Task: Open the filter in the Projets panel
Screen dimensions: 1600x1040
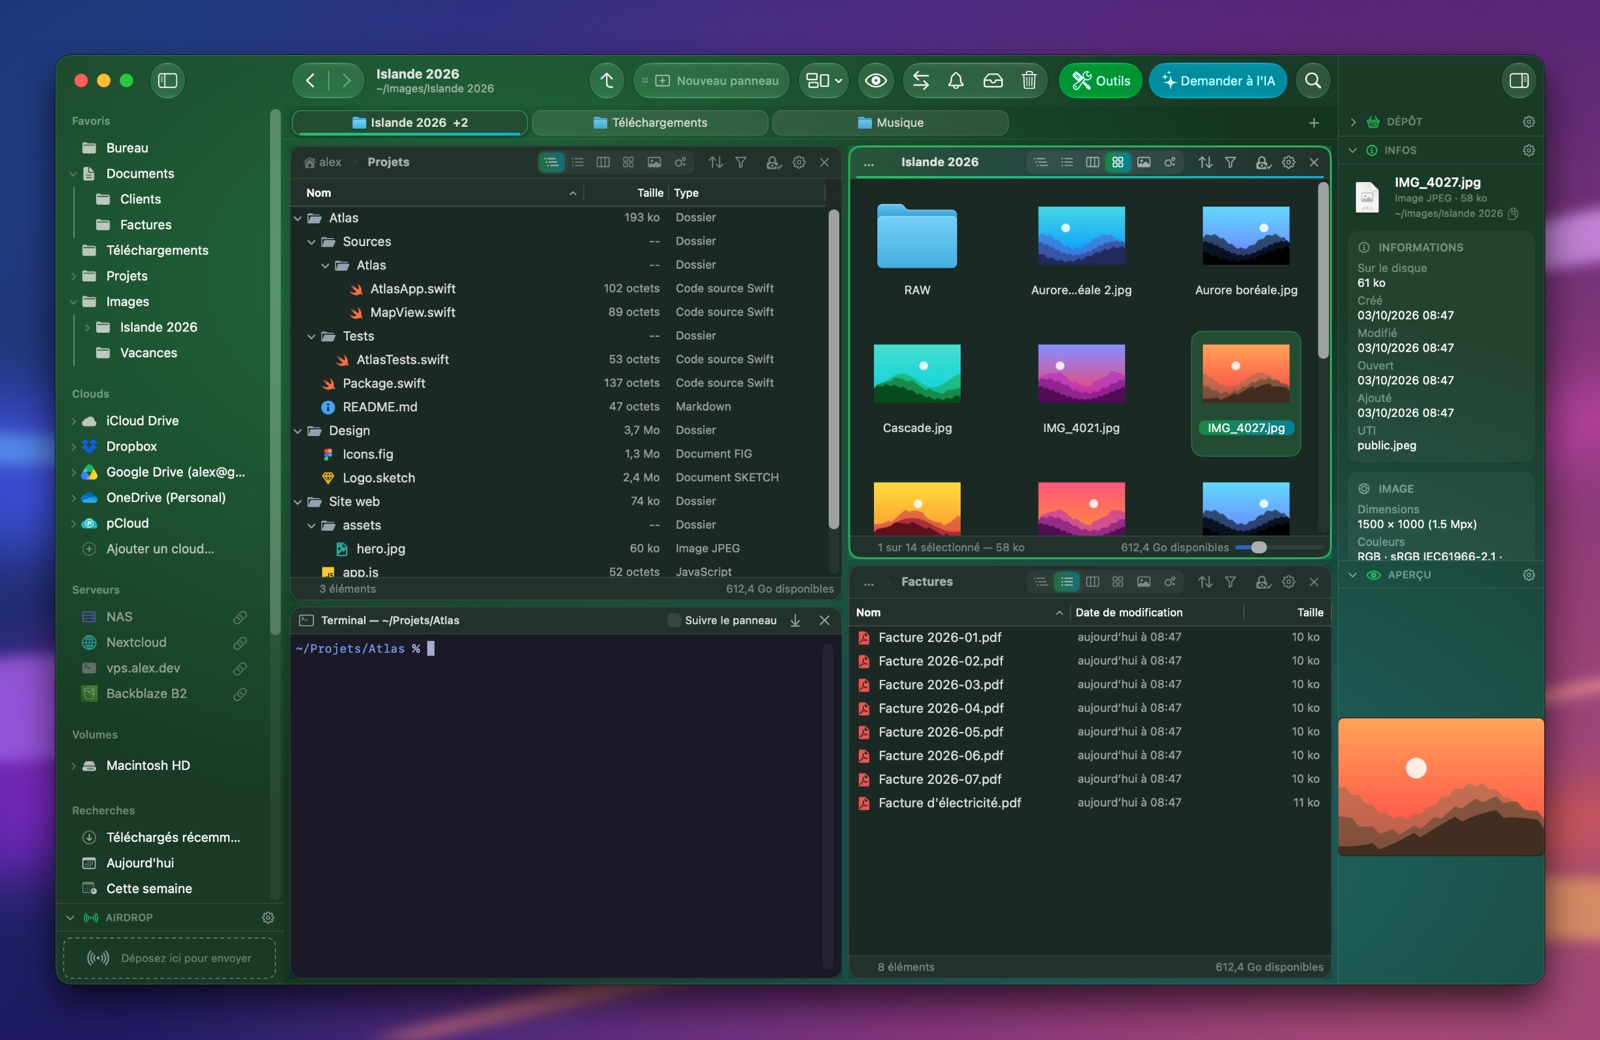Action: (741, 162)
